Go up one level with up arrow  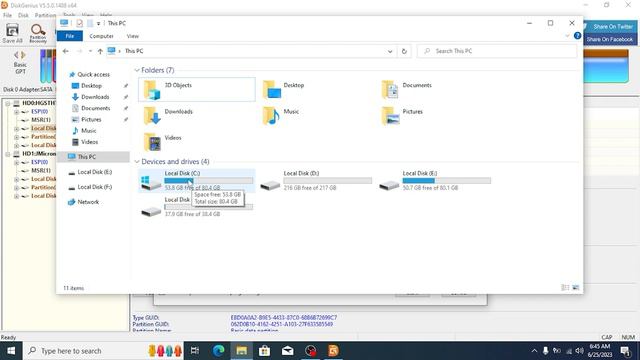pyautogui.click(x=100, y=51)
